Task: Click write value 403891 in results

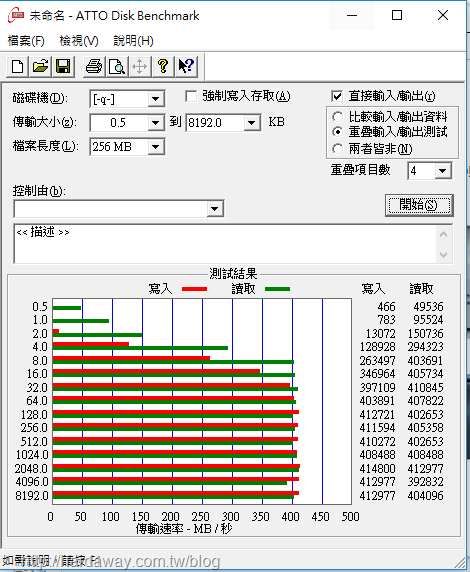Action: [377, 401]
